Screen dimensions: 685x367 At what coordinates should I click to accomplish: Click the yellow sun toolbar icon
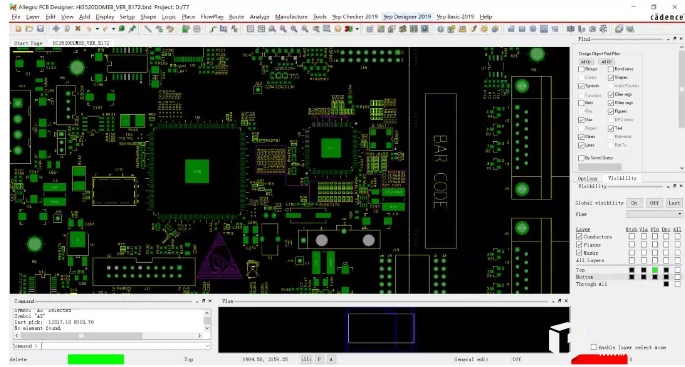484,29
